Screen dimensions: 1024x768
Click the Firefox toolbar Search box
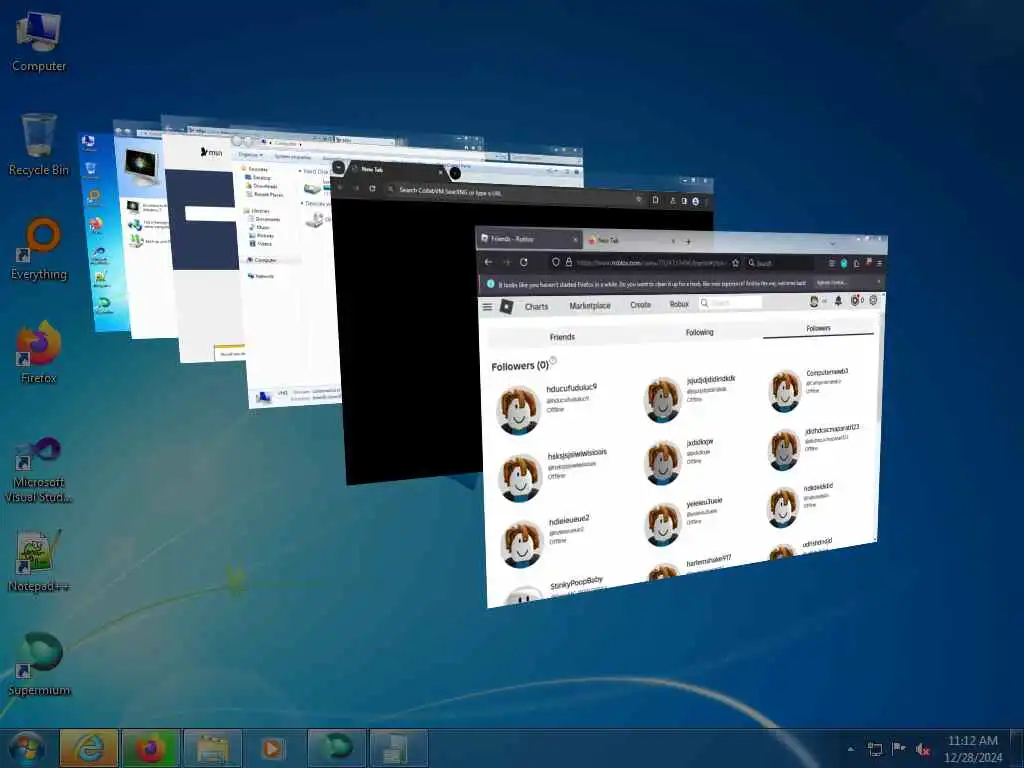[x=779, y=263]
